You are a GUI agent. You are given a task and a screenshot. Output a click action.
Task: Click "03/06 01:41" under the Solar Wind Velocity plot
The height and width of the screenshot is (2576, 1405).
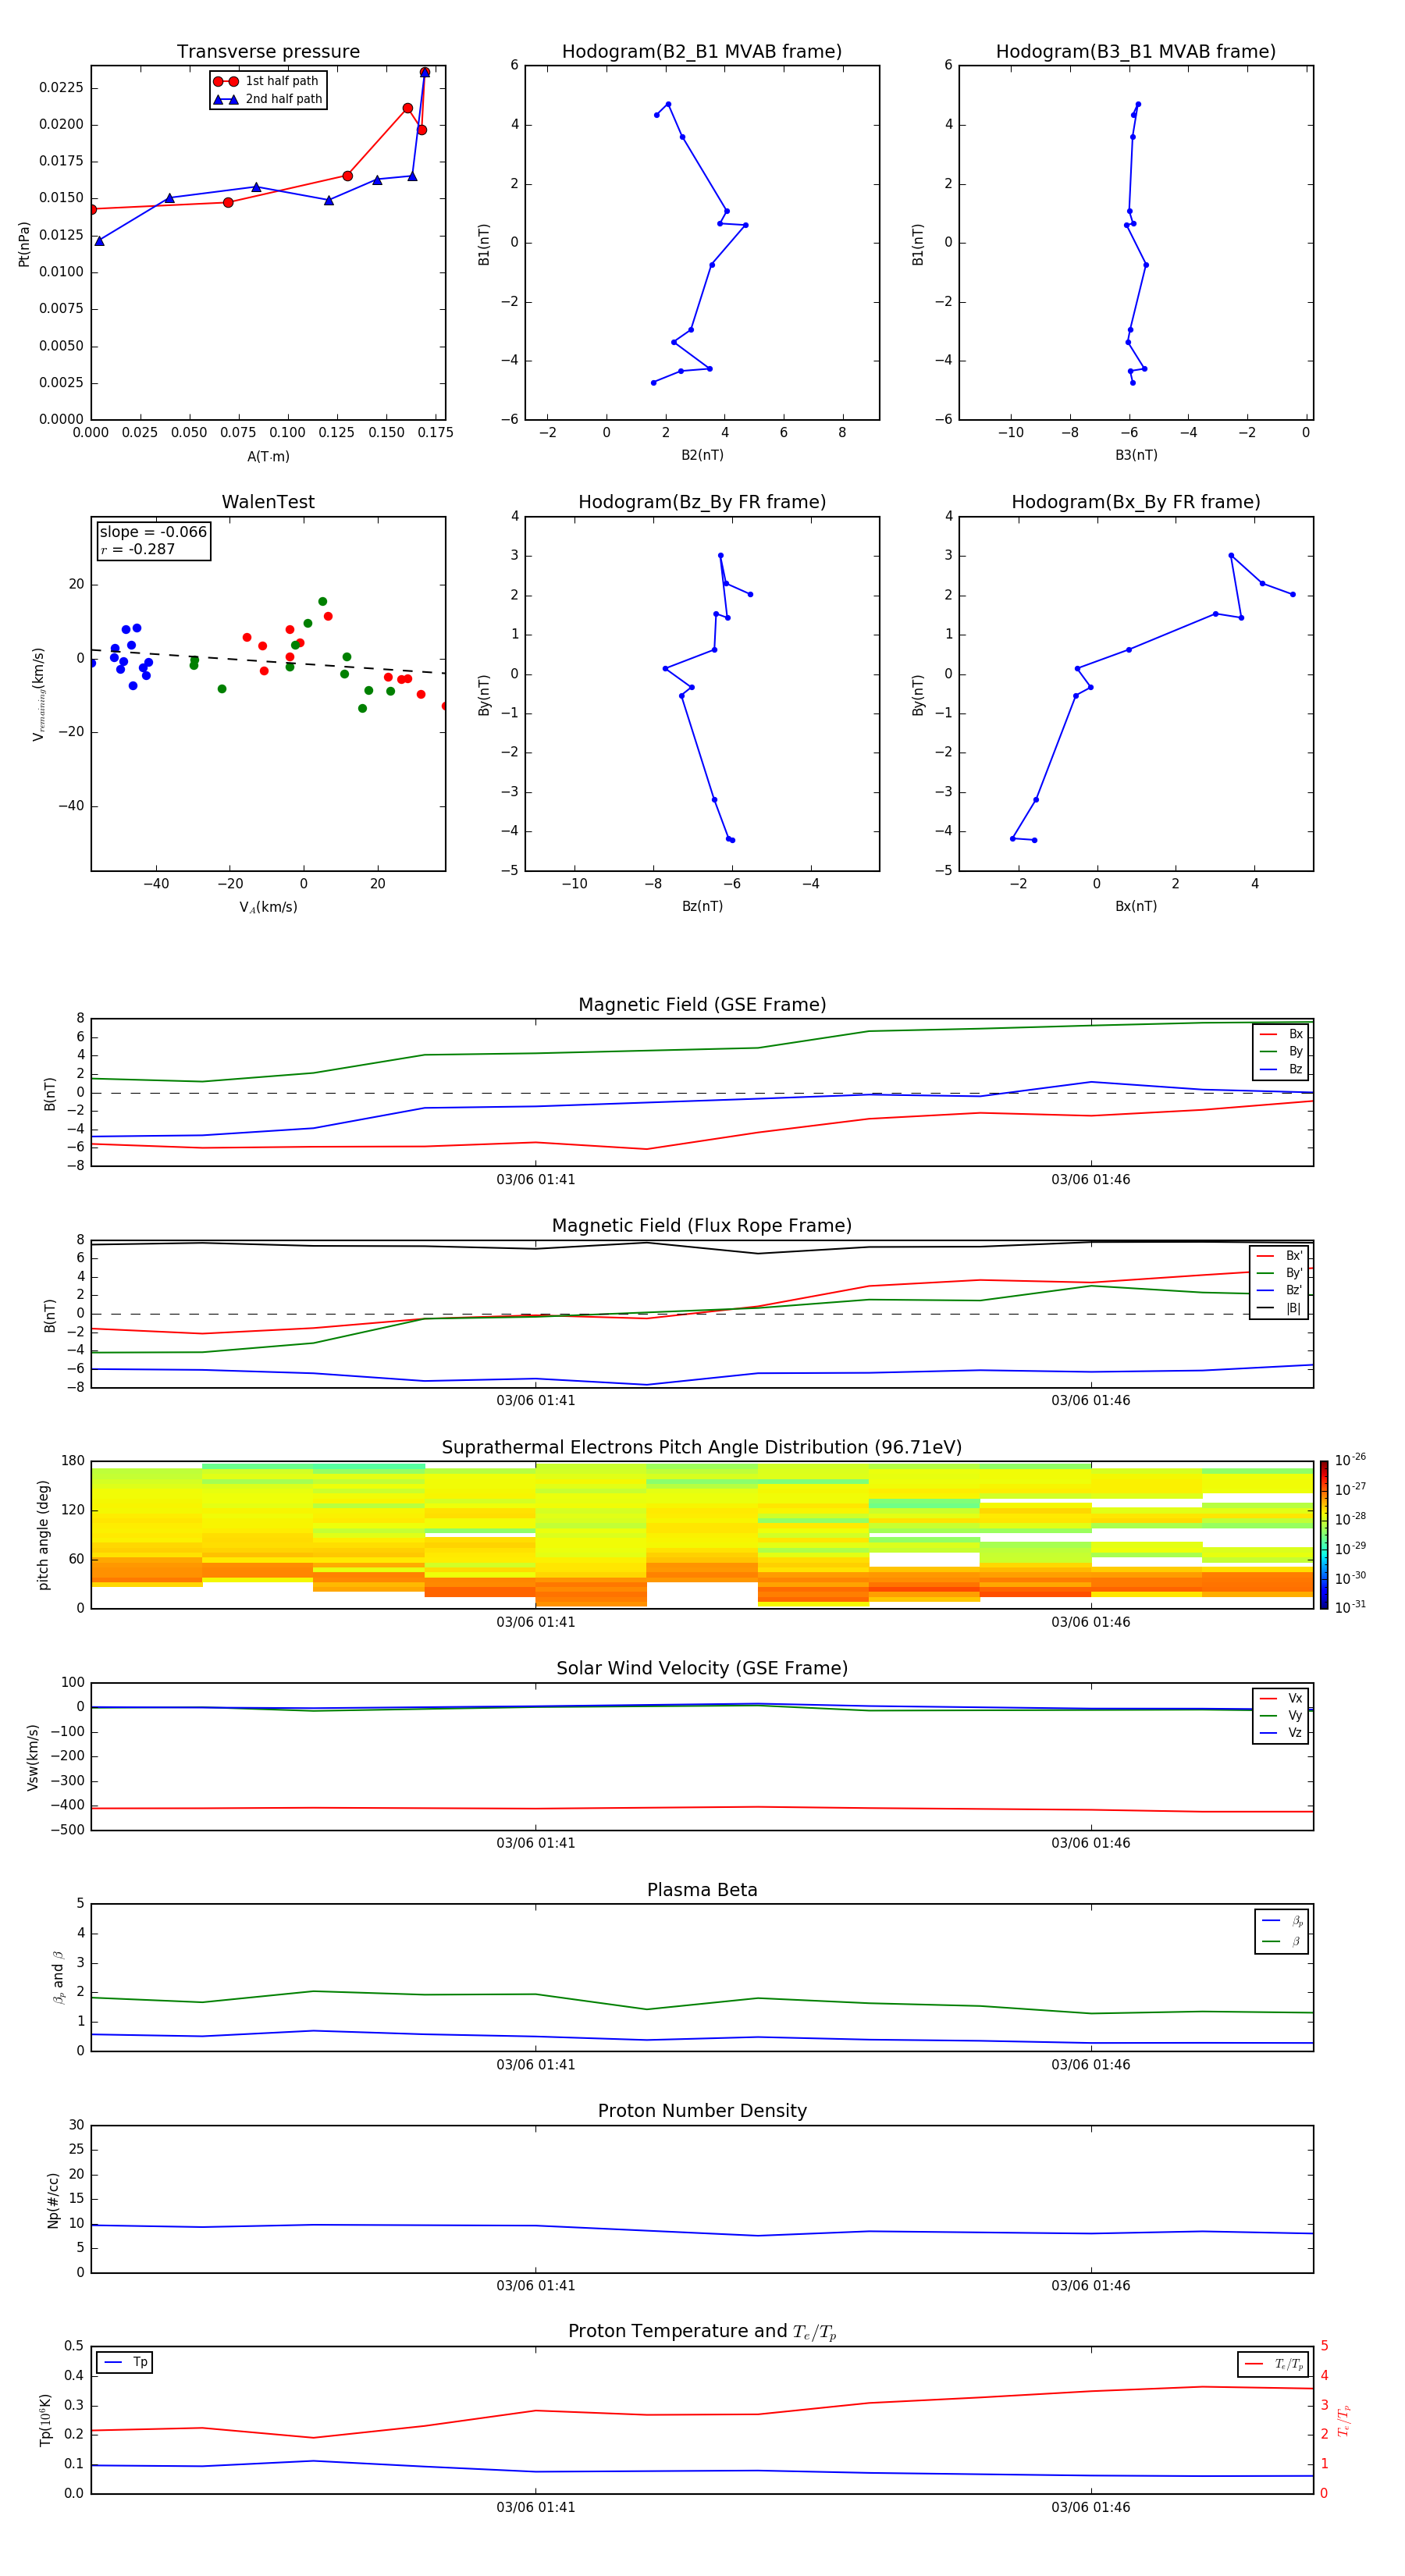(x=536, y=1843)
